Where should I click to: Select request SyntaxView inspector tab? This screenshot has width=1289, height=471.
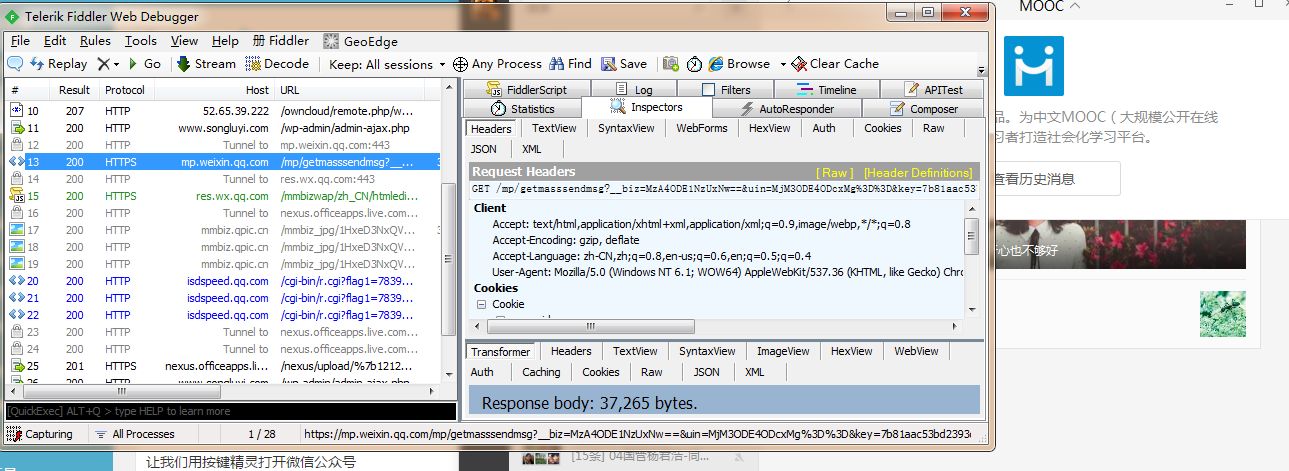tap(626, 128)
